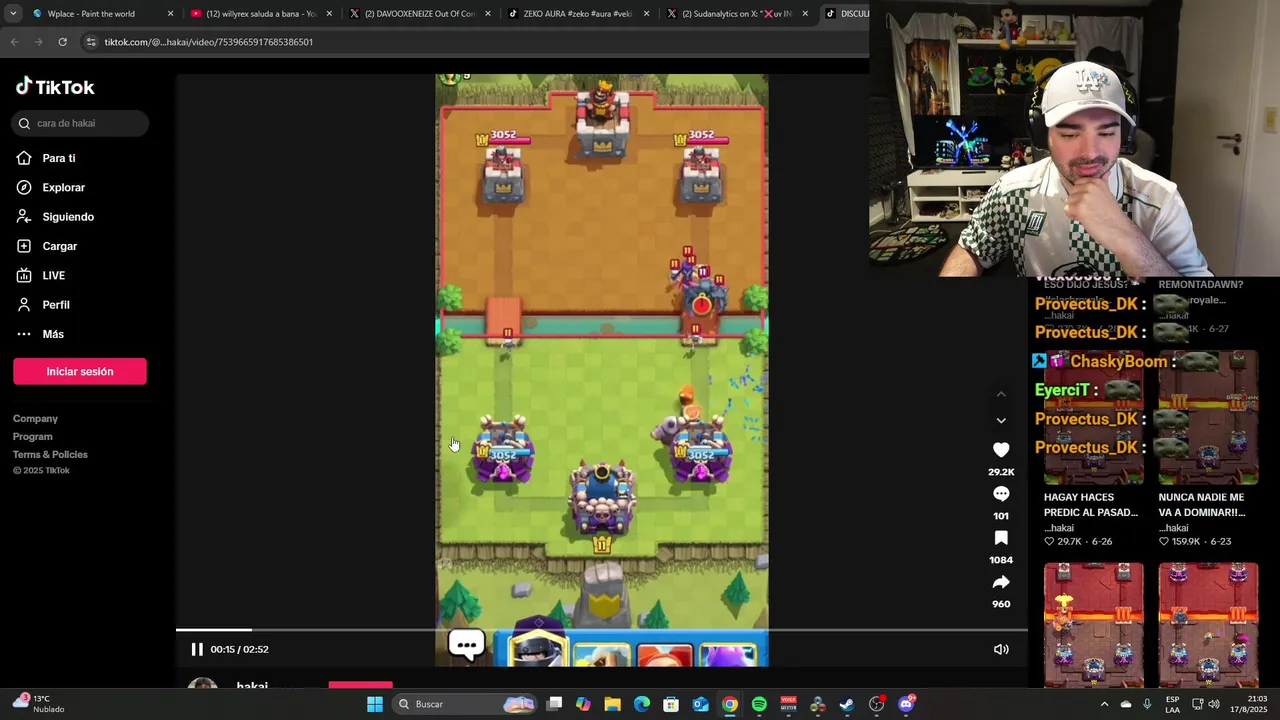Open the volume tray icon
This screenshot has width=1280, height=720.
click(1214, 704)
